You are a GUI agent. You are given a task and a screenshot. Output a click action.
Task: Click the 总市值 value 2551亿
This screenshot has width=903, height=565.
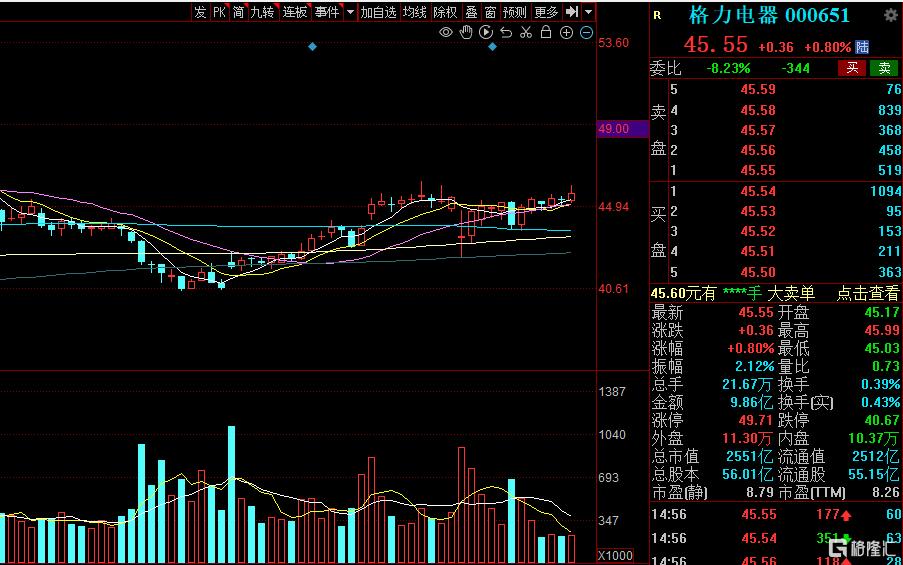point(749,457)
